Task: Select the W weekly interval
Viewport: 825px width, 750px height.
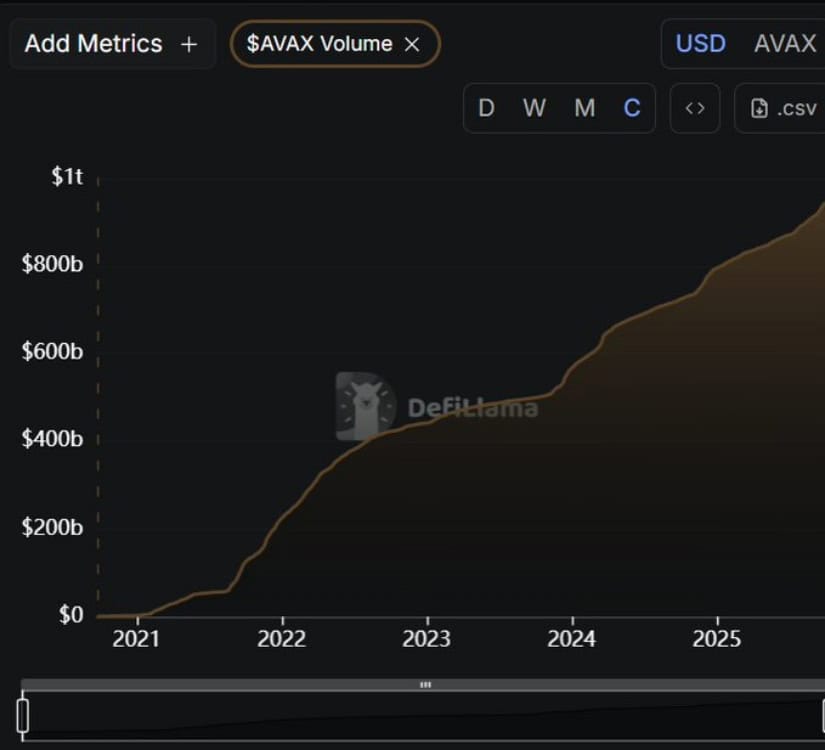Action: pos(534,108)
